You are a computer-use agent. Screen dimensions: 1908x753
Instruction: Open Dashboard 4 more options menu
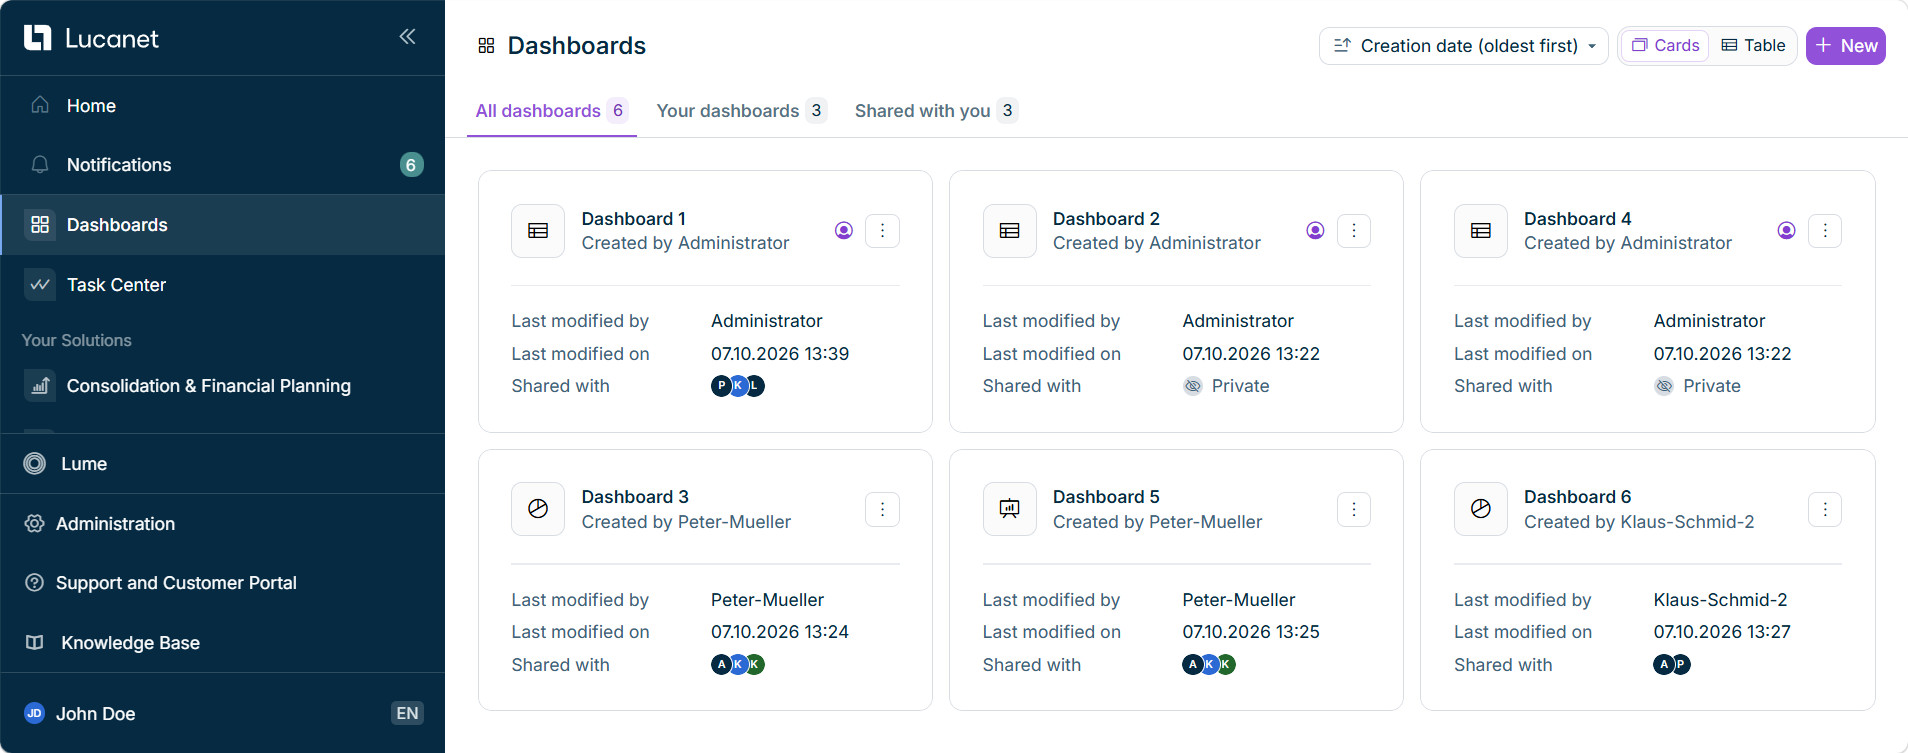tap(1825, 231)
